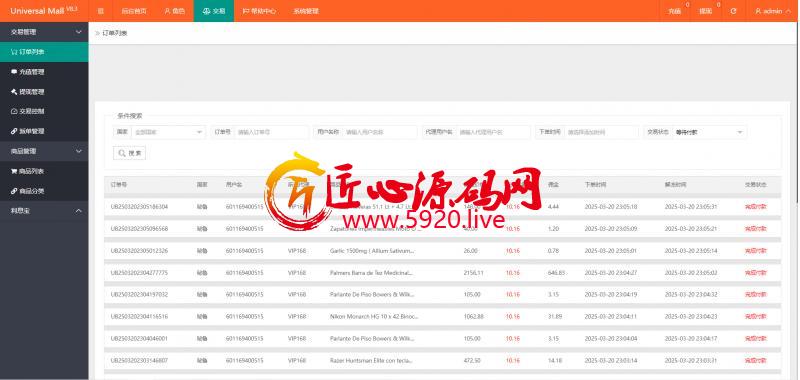
Task: Open the 帮助中心 top menu
Action: coord(259,11)
